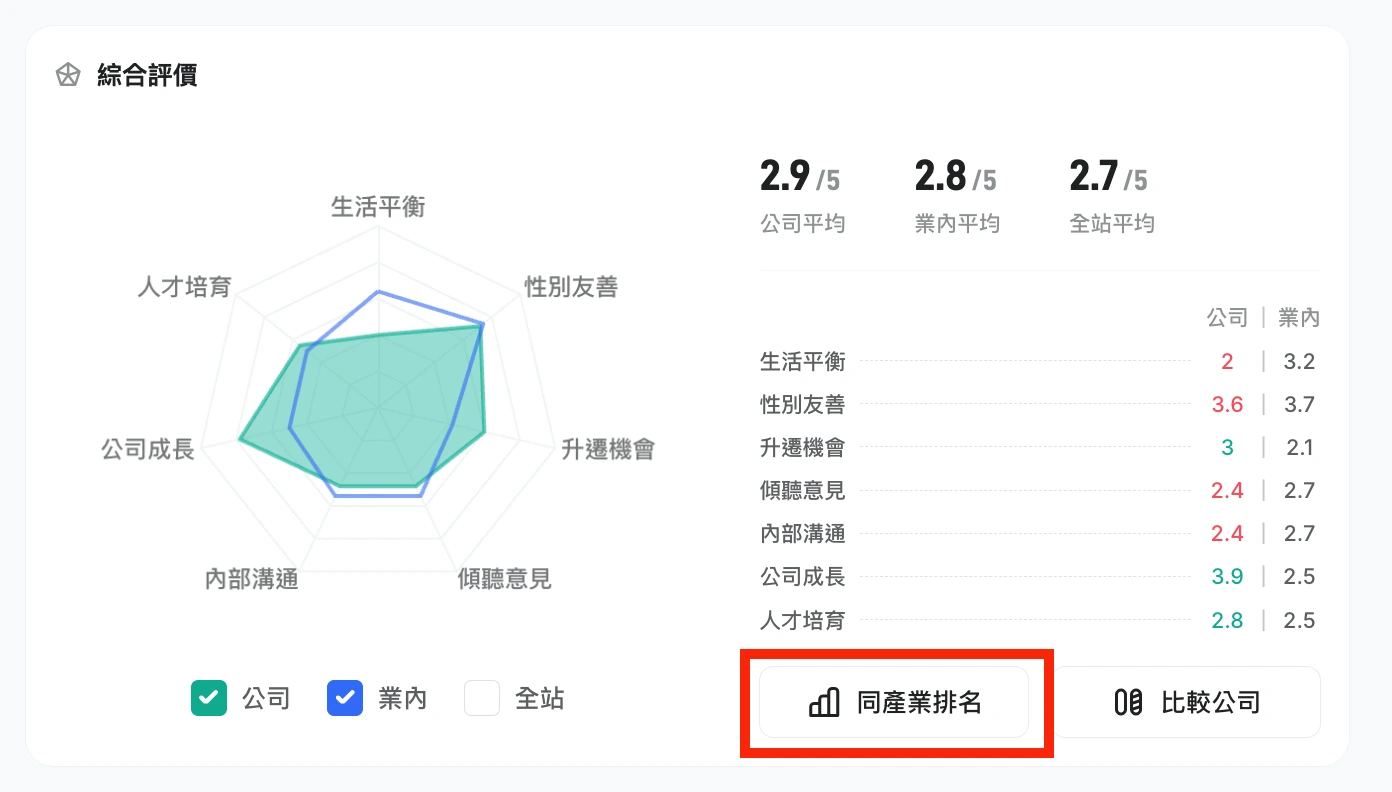Viewport: 1392px width, 792px height.
Task: Select the 內部溝通 row in the score table
Action: coord(1040,534)
